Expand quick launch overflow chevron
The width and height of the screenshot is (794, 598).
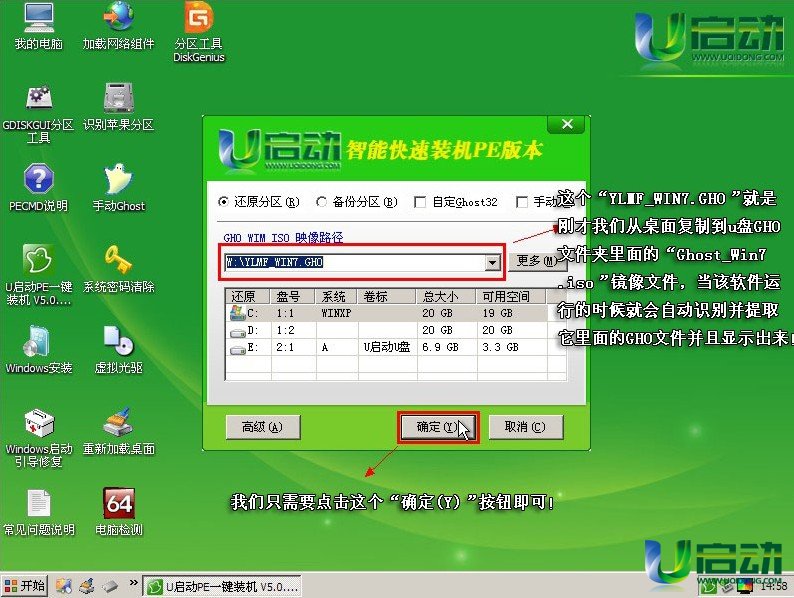point(133,583)
